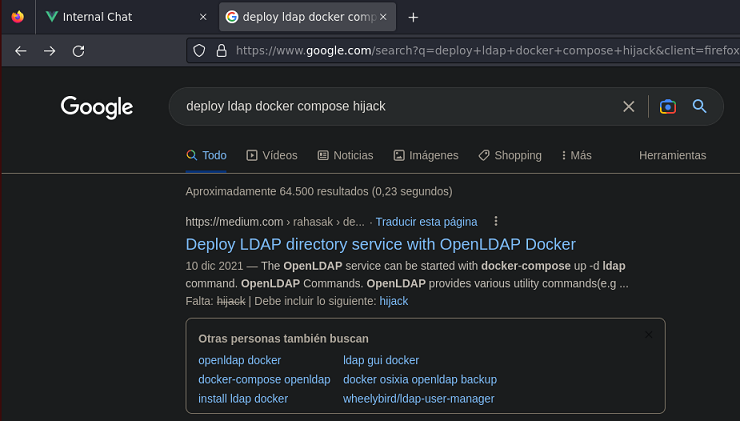Click the magnifier search submit icon

(700, 106)
